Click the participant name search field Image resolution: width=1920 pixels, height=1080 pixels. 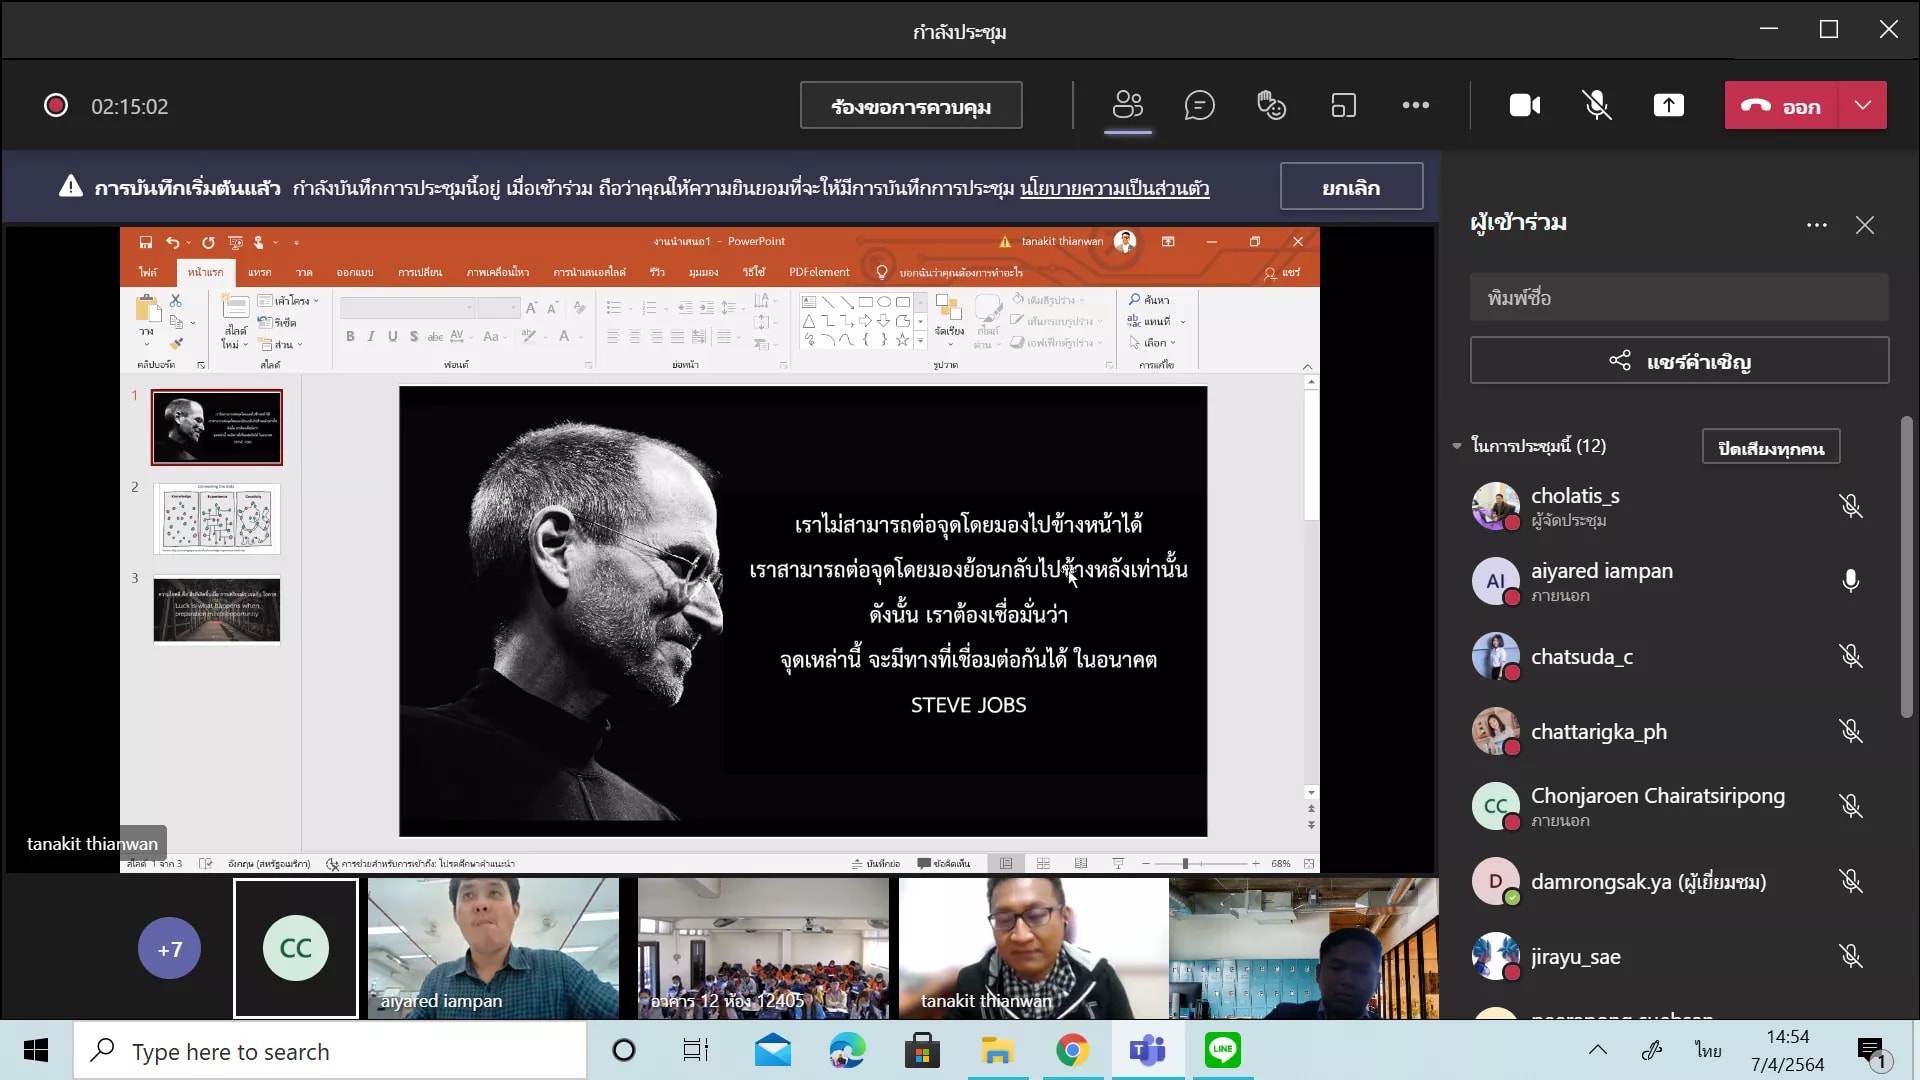pyautogui.click(x=1678, y=298)
